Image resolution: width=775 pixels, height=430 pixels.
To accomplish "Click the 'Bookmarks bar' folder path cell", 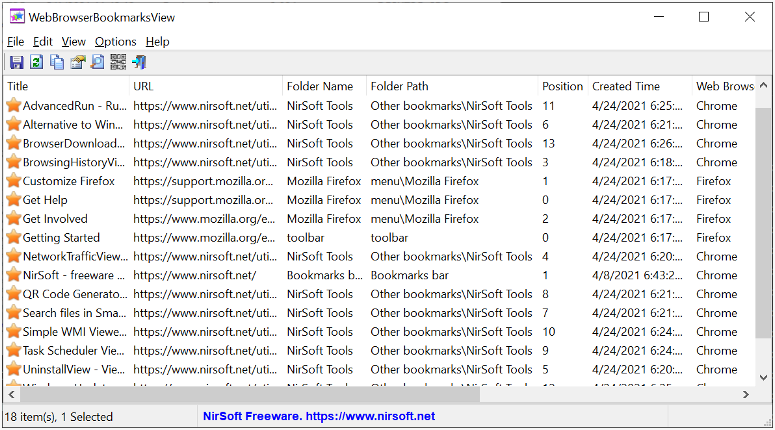I will pyautogui.click(x=410, y=275).
